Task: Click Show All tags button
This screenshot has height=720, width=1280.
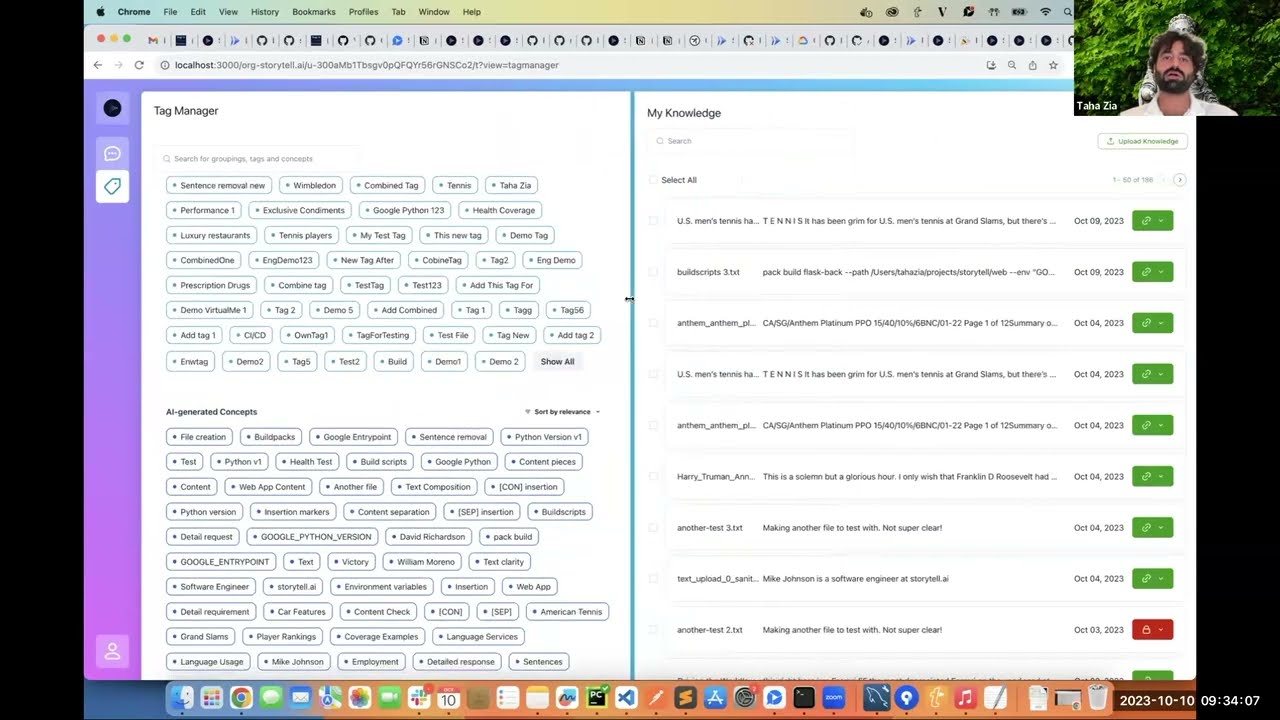Action: pyautogui.click(x=557, y=362)
